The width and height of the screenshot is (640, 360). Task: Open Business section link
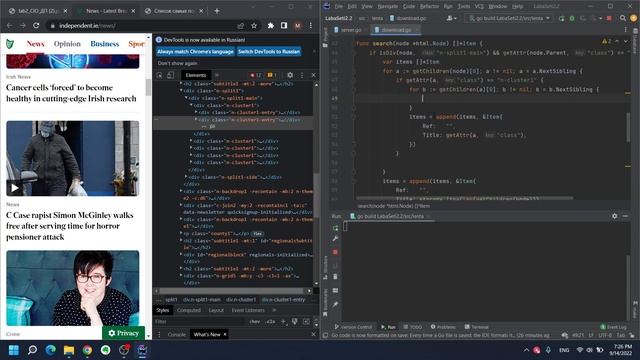click(105, 44)
